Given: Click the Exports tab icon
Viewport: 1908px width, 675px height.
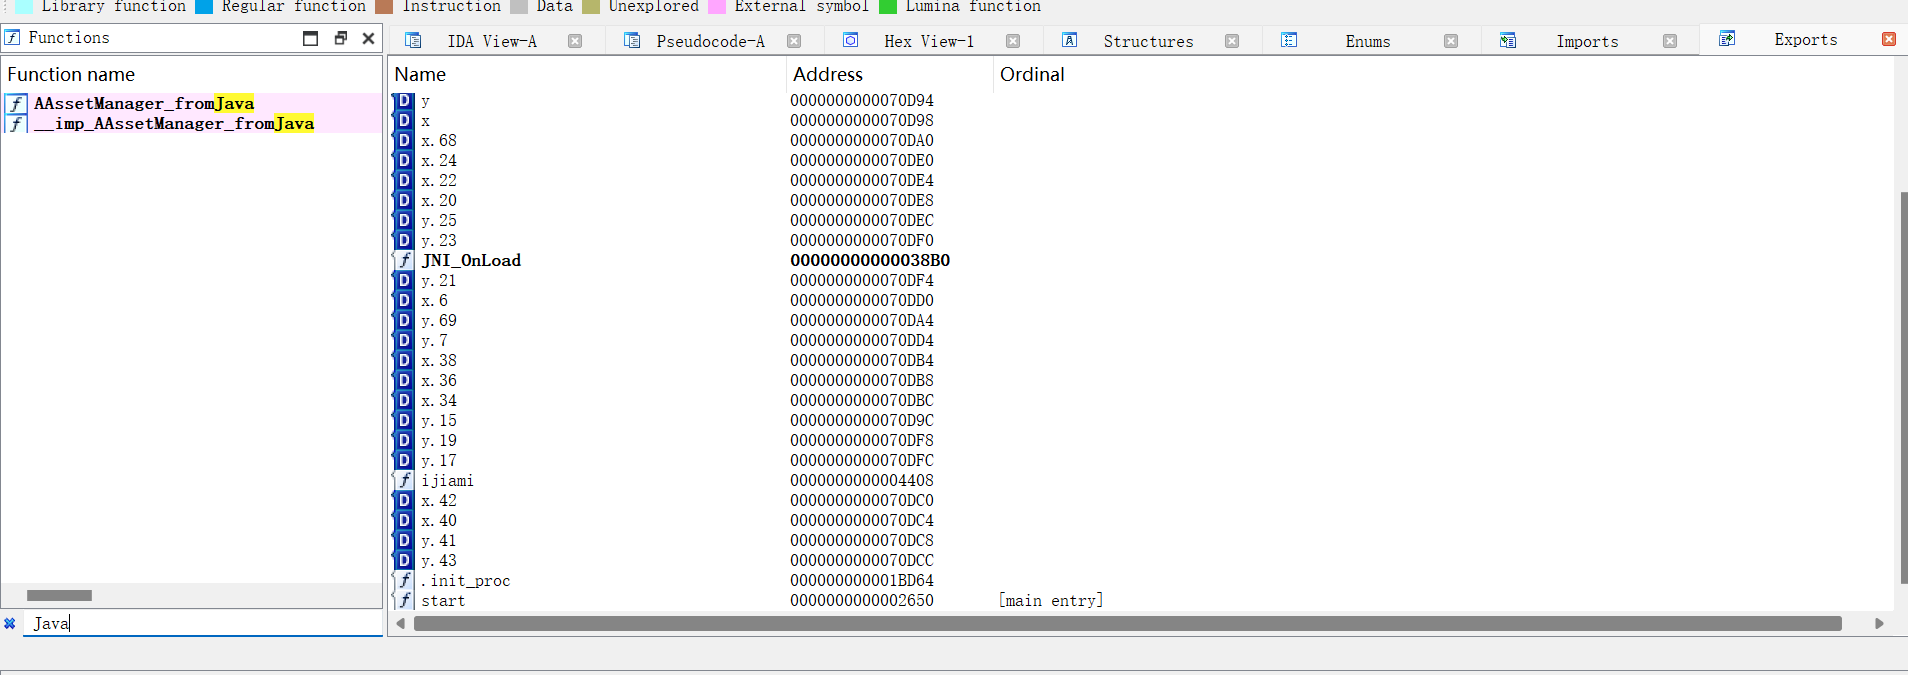Looking at the screenshot, I should [x=1727, y=38].
